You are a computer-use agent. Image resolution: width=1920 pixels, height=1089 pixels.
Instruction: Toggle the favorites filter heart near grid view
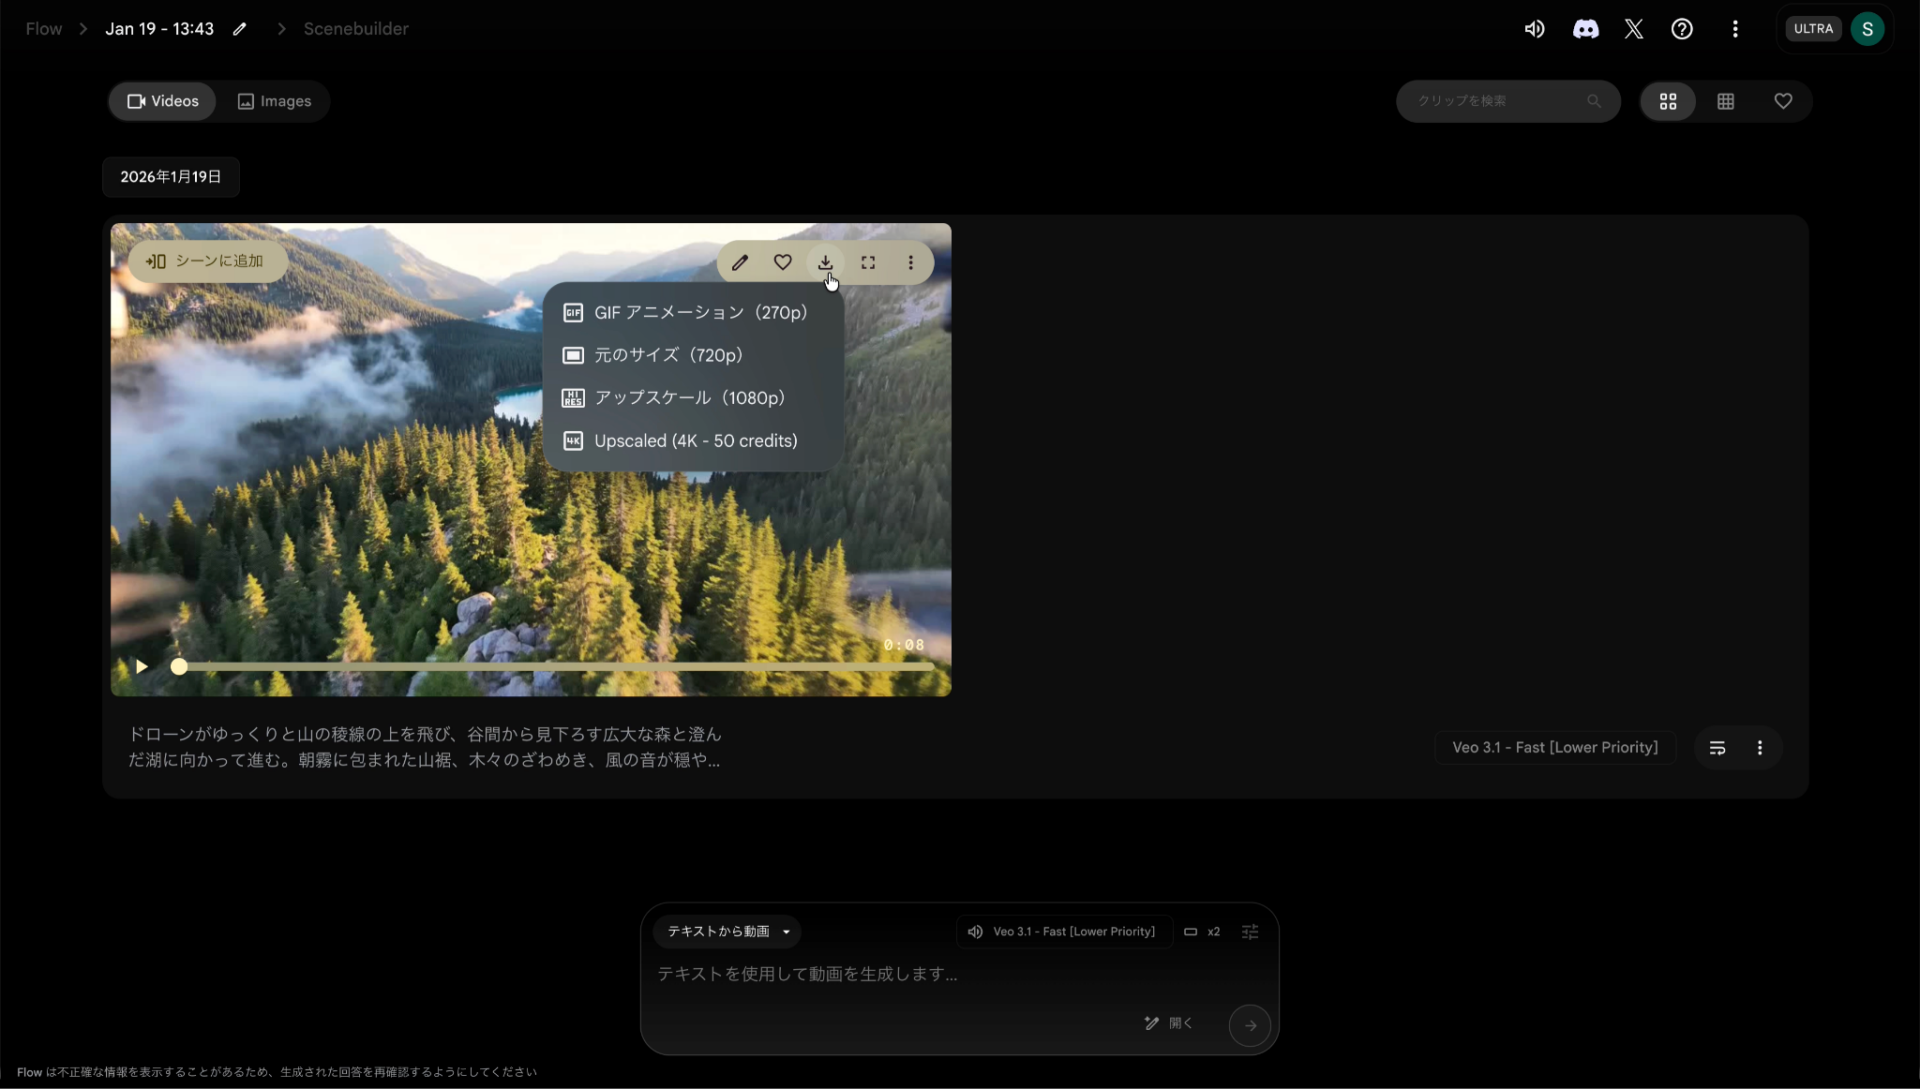(1784, 101)
